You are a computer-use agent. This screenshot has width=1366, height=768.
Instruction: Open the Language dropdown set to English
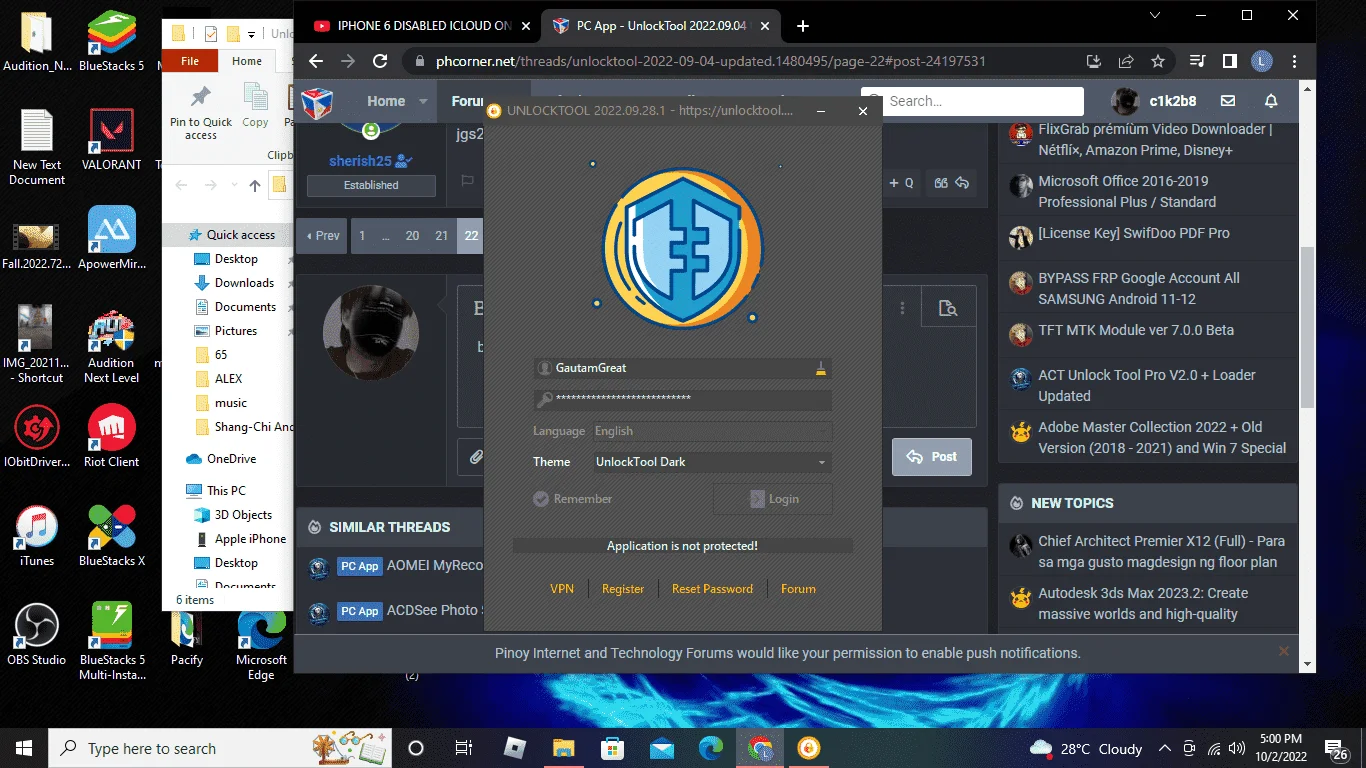pos(711,431)
